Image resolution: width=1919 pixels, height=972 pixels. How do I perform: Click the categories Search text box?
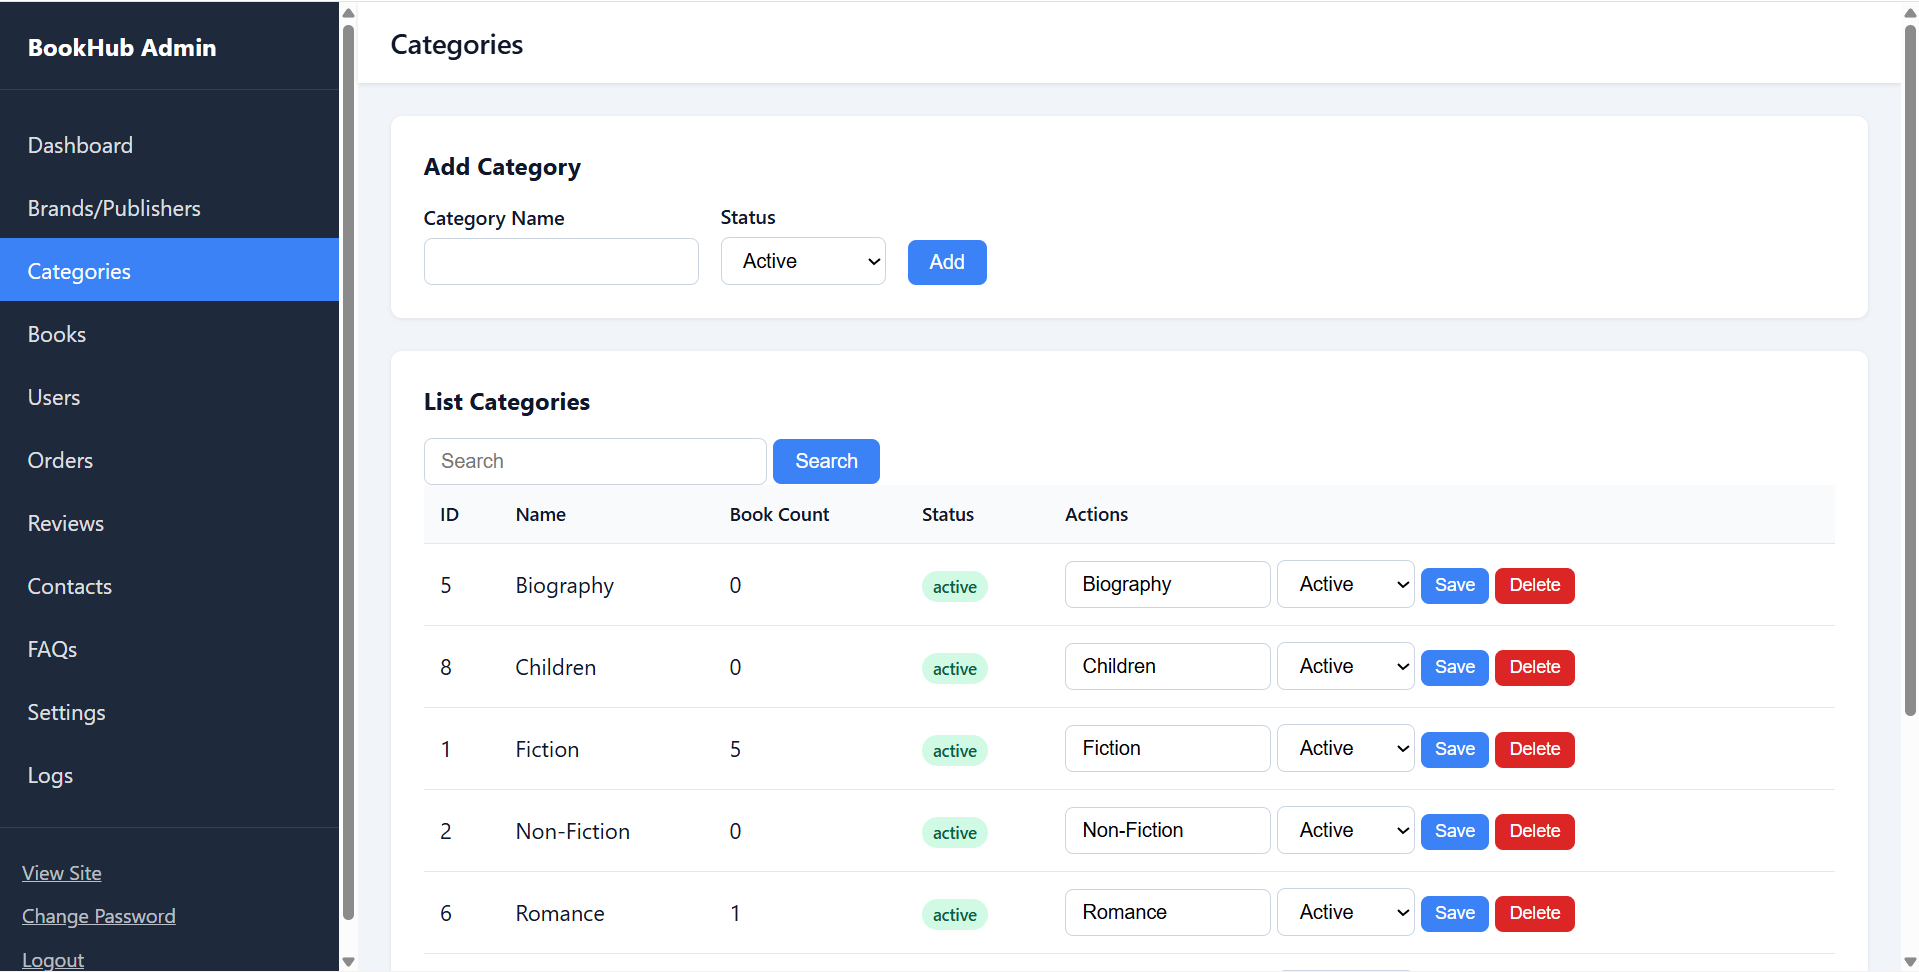coord(595,461)
